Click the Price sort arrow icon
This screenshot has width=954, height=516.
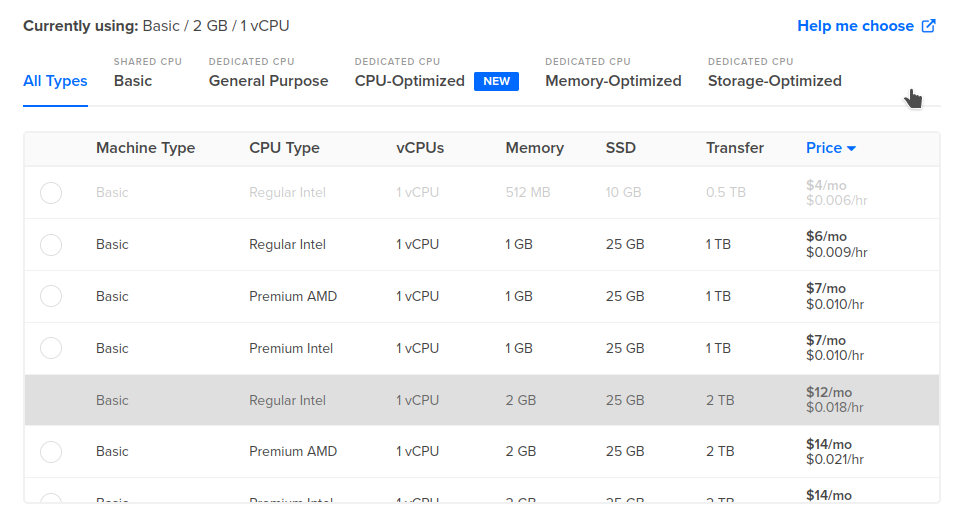click(851, 148)
